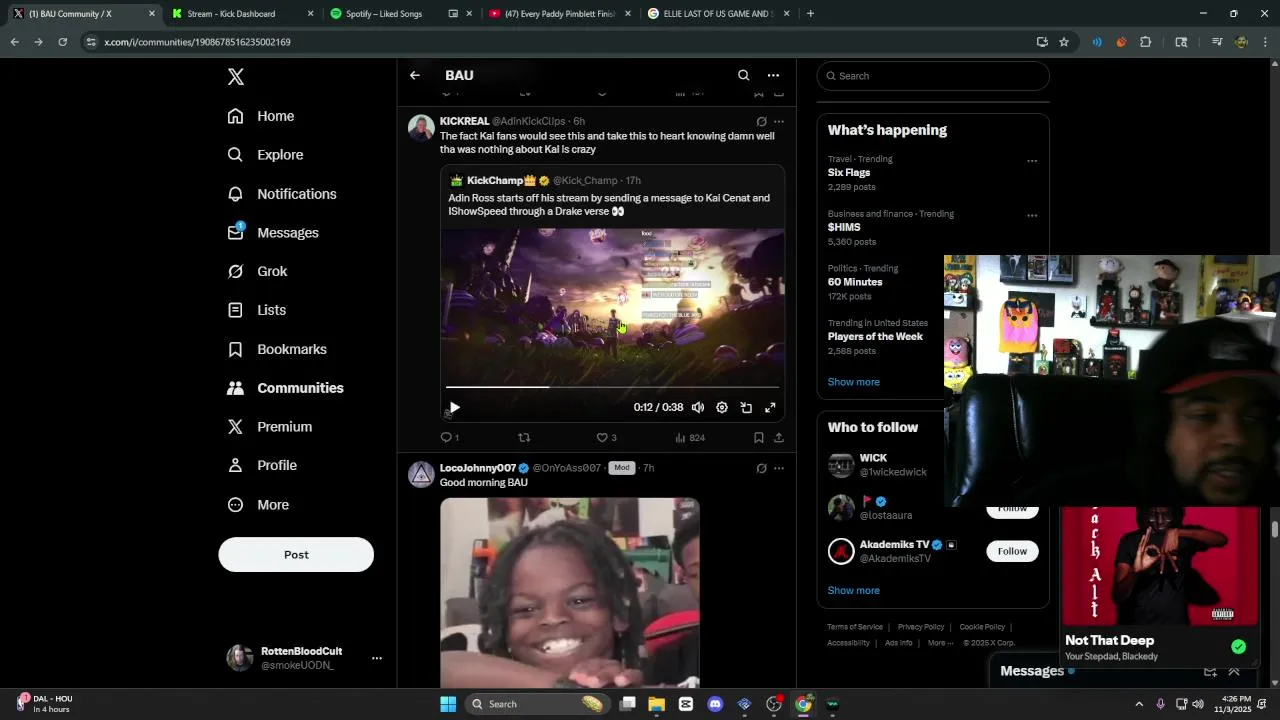Open Grok icon on KICKREAL post
The width and height of the screenshot is (1280, 720).
tap(761, 121)
